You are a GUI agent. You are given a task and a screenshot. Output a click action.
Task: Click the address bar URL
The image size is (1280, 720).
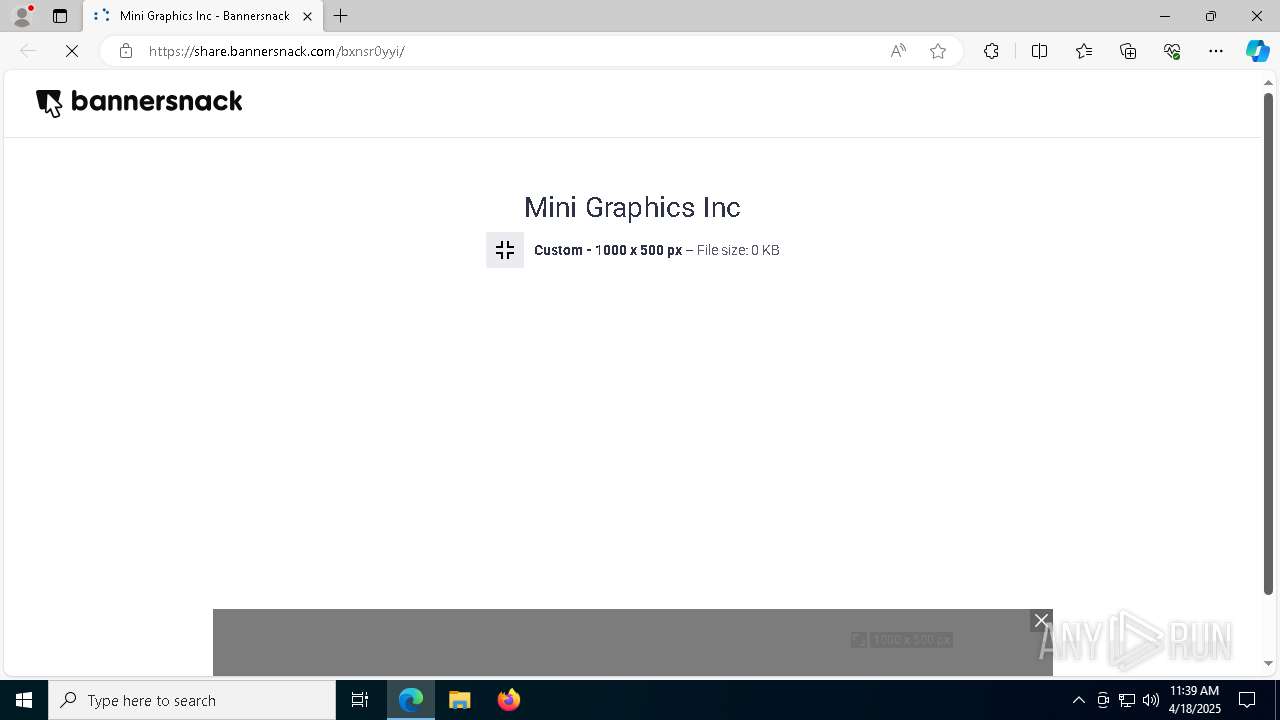pos(277,51)
